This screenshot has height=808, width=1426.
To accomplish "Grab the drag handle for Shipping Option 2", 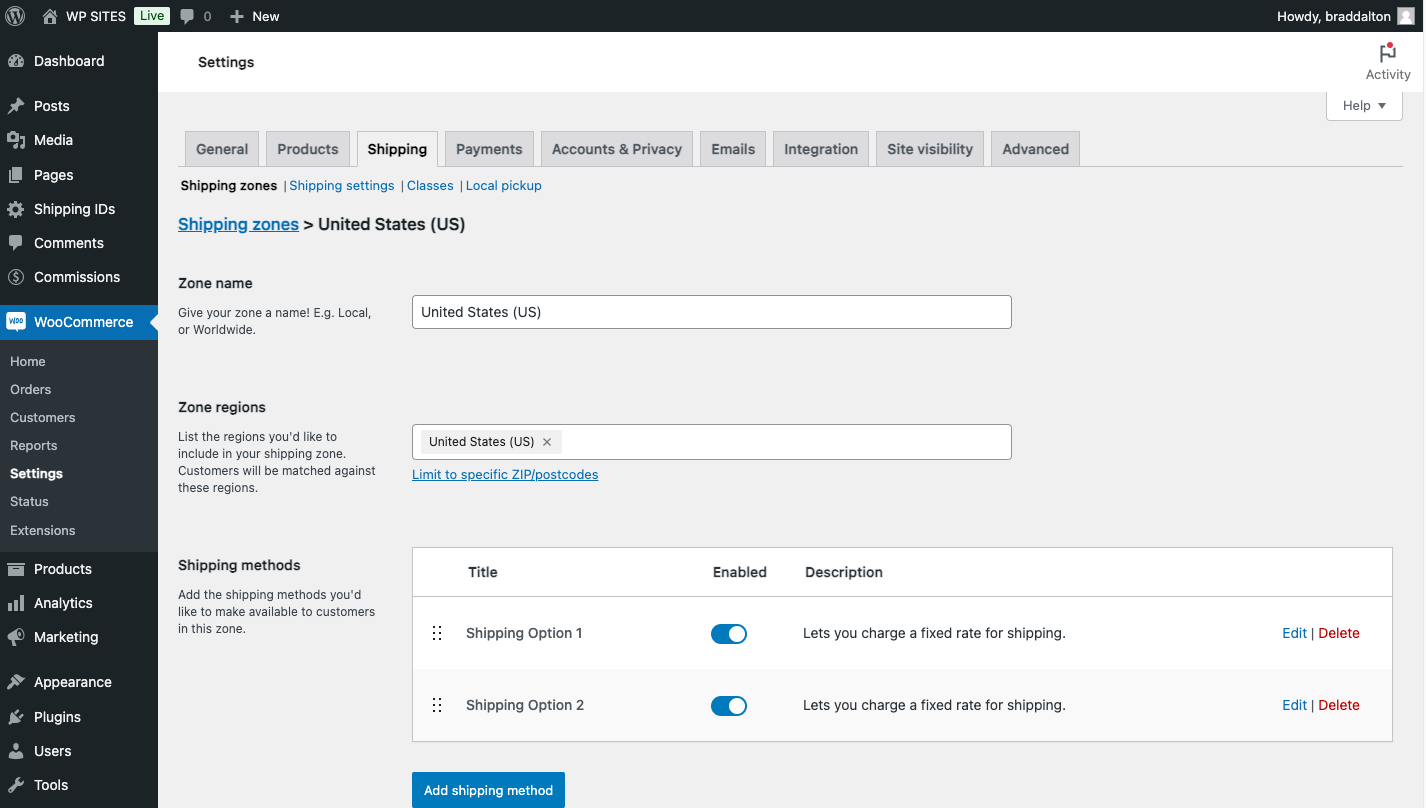I will coord(437,705).
